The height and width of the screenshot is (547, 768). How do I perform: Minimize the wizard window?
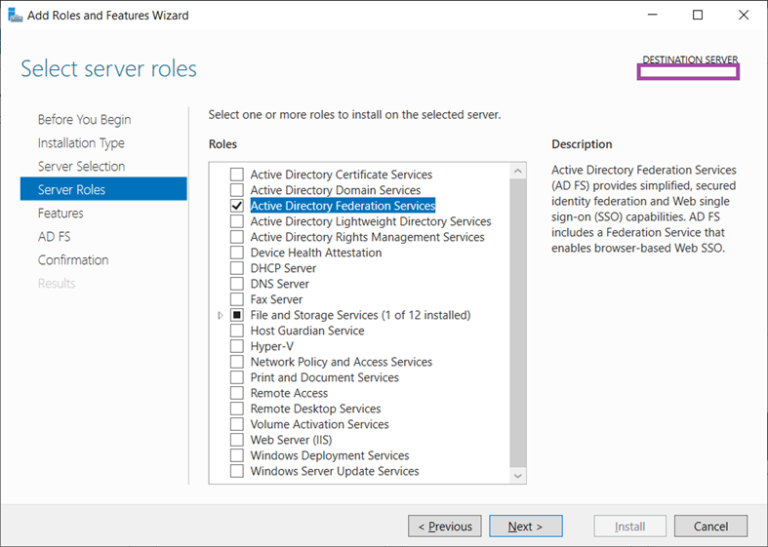[x=652, y=15]
